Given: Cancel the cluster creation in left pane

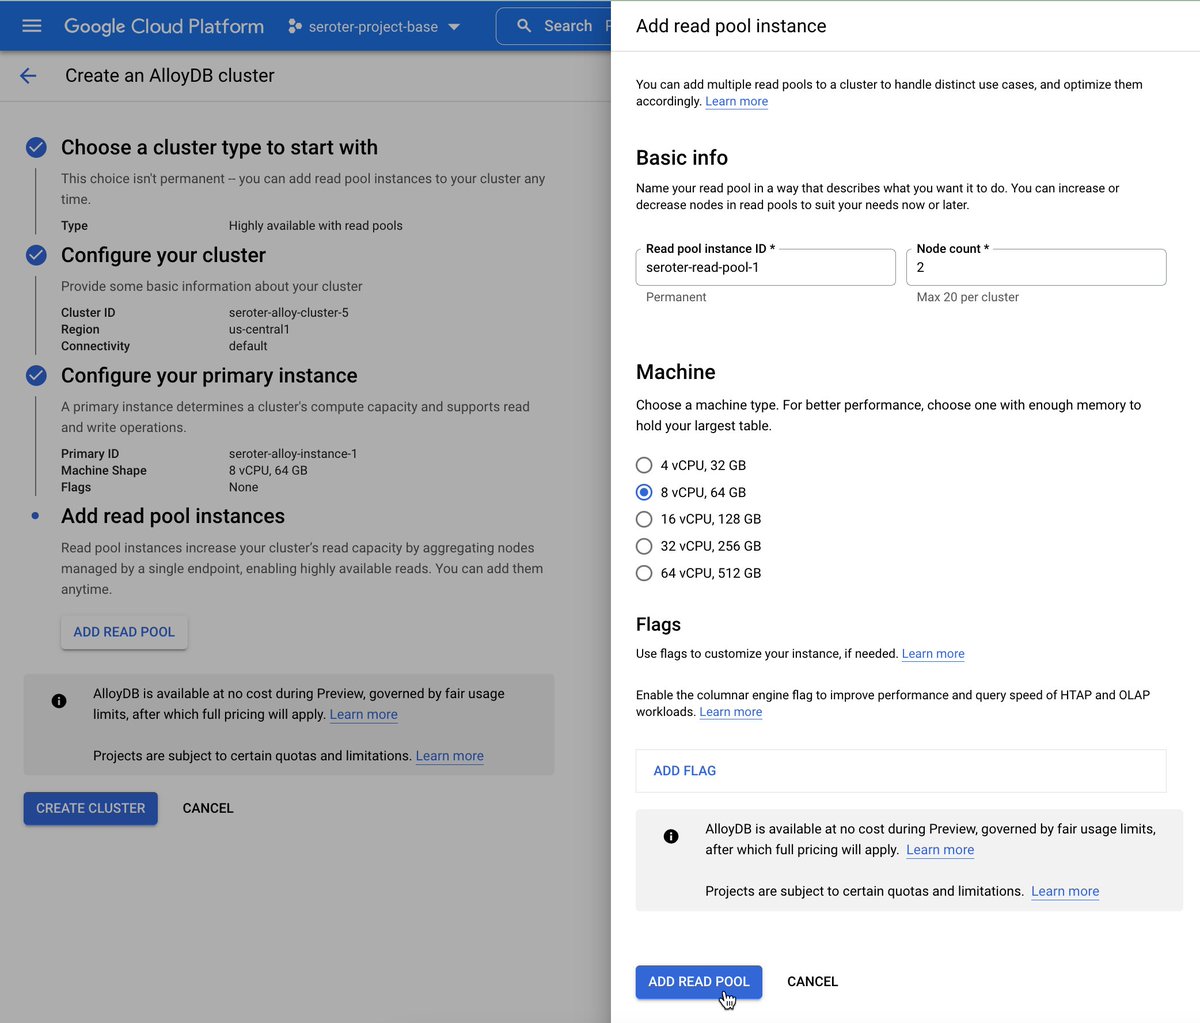Looking at the screenshot, I should coord(208,808).
